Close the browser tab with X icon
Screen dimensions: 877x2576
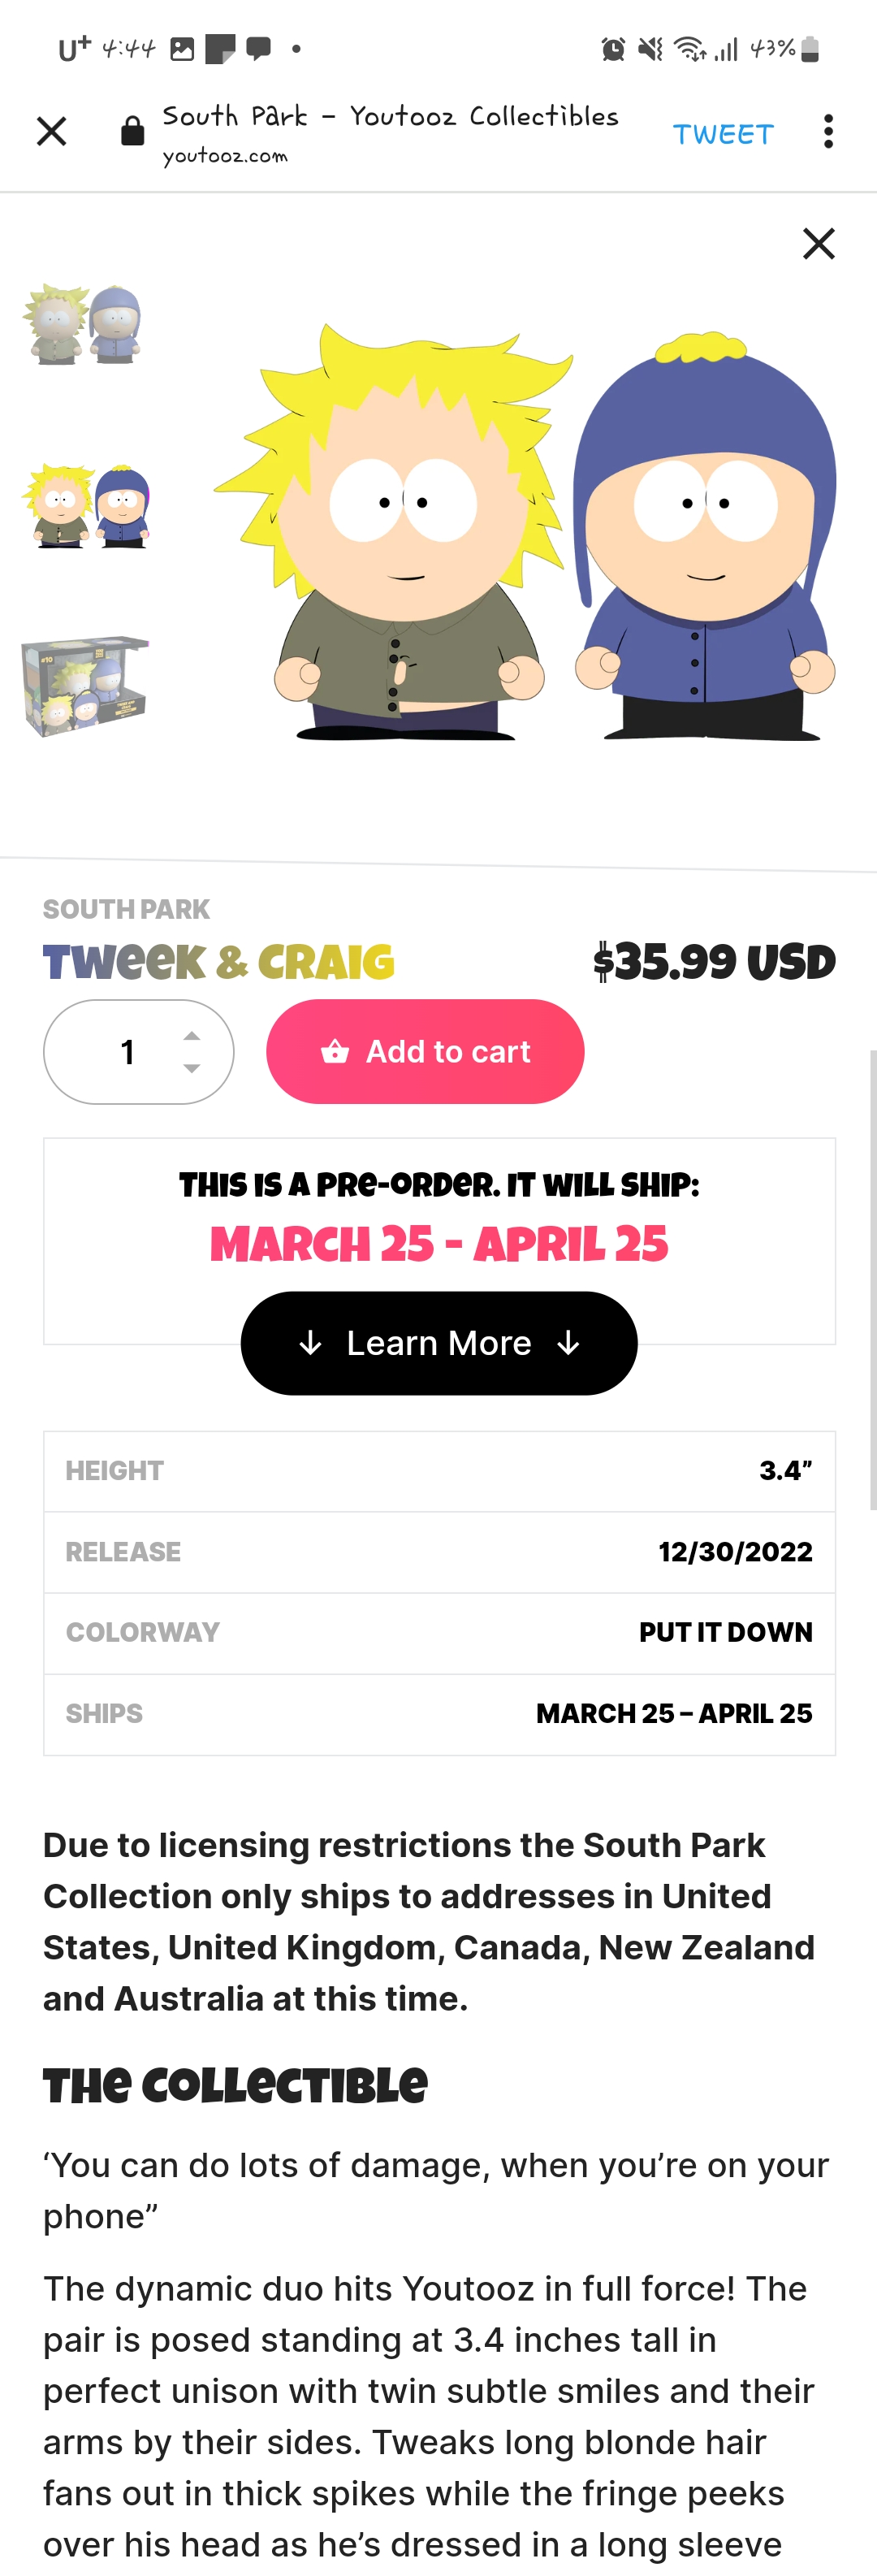pyautogui.click(x=51, y=131)
